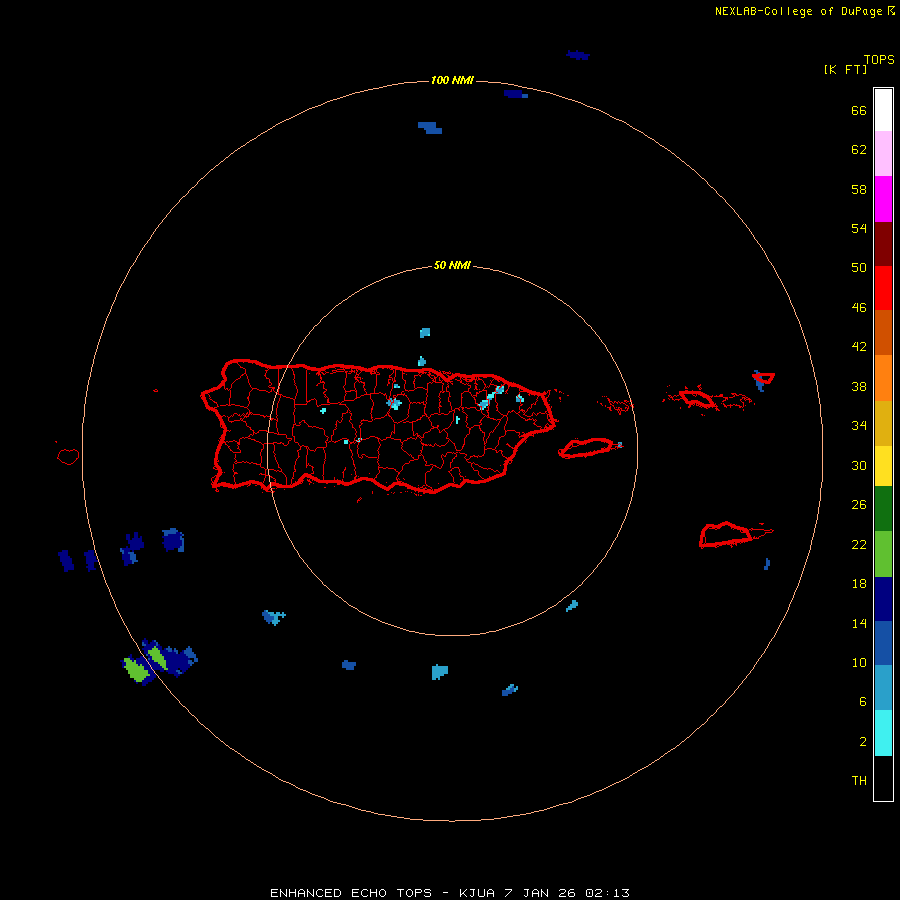Click the 6 legend value
Viewport: 900px width, 900px height.
tap(863, 702)
